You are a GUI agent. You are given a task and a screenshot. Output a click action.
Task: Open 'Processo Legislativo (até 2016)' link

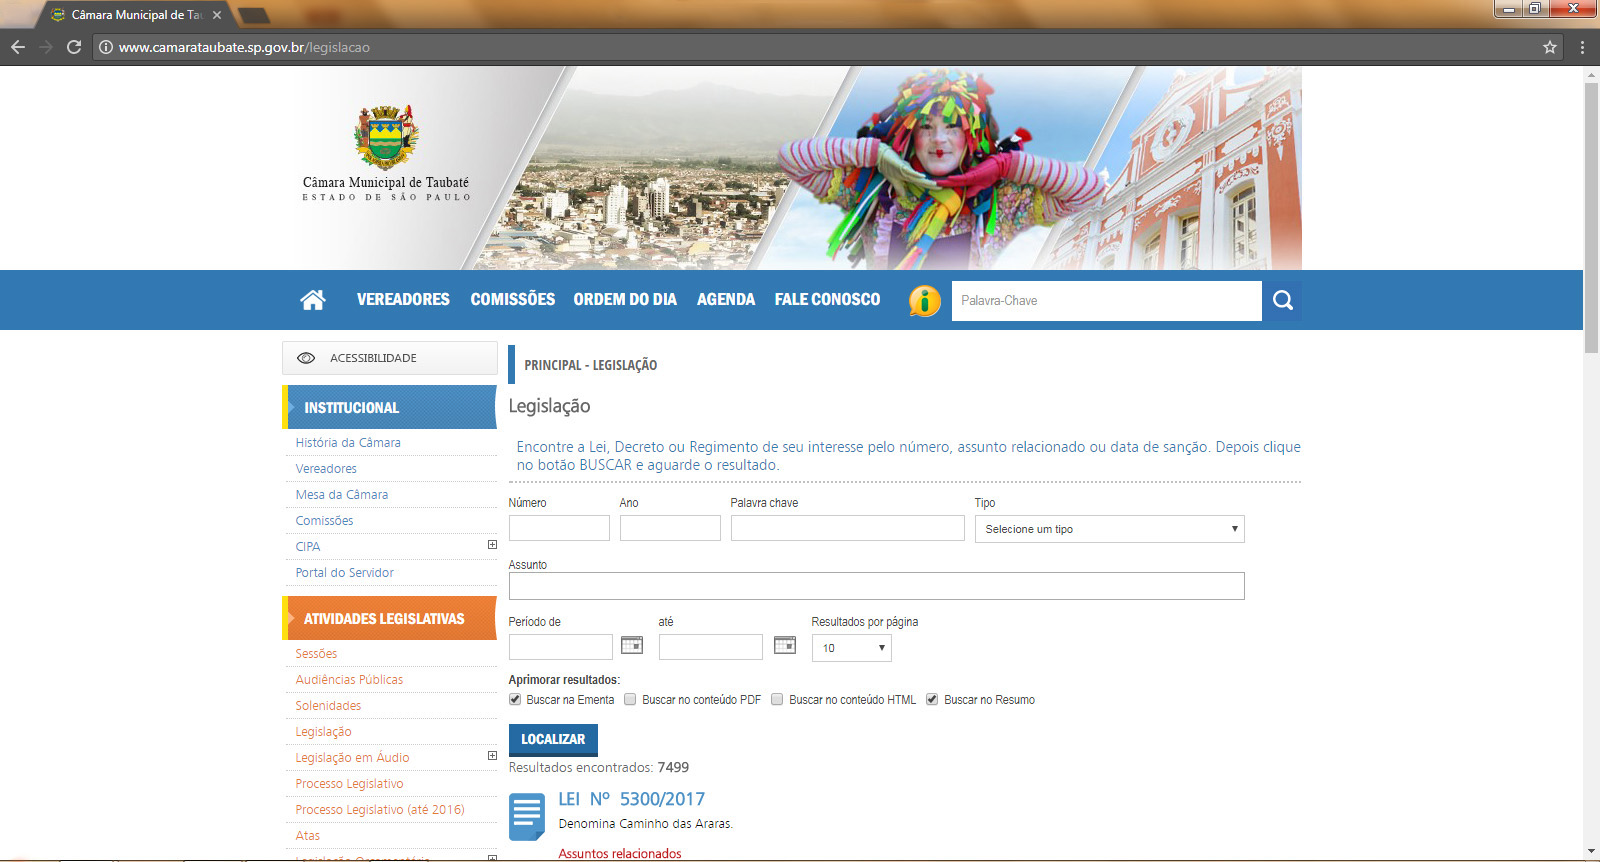(x=380, y=809)
